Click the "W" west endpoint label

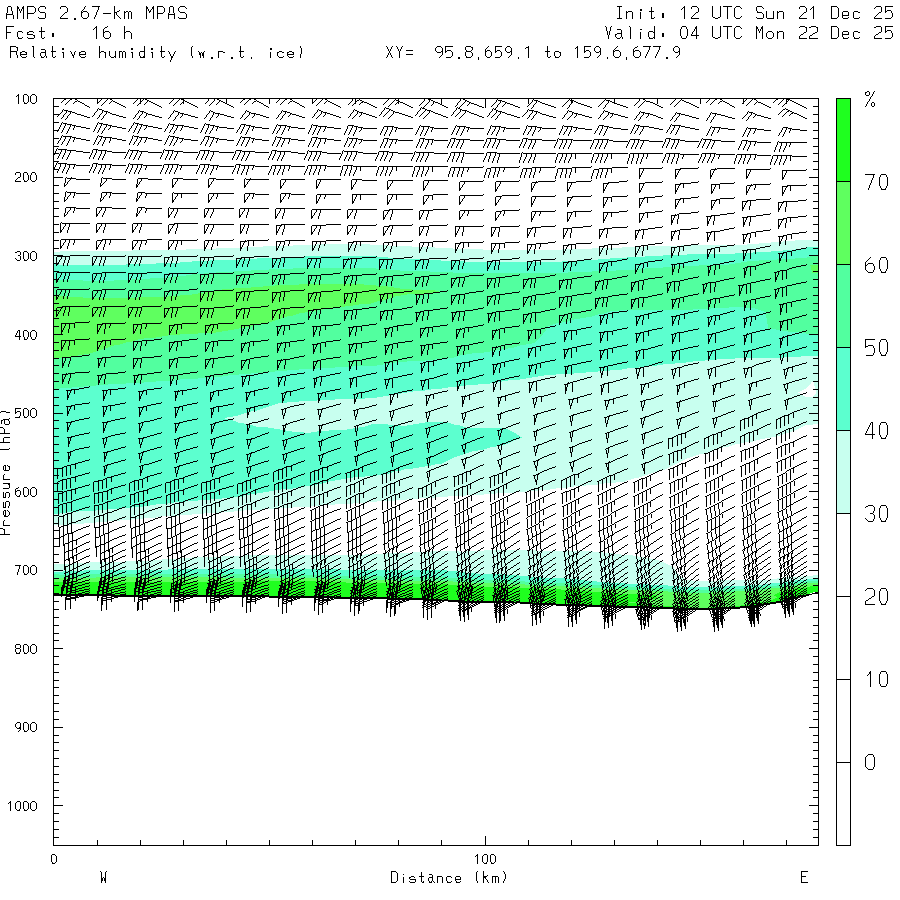point(103,878)
